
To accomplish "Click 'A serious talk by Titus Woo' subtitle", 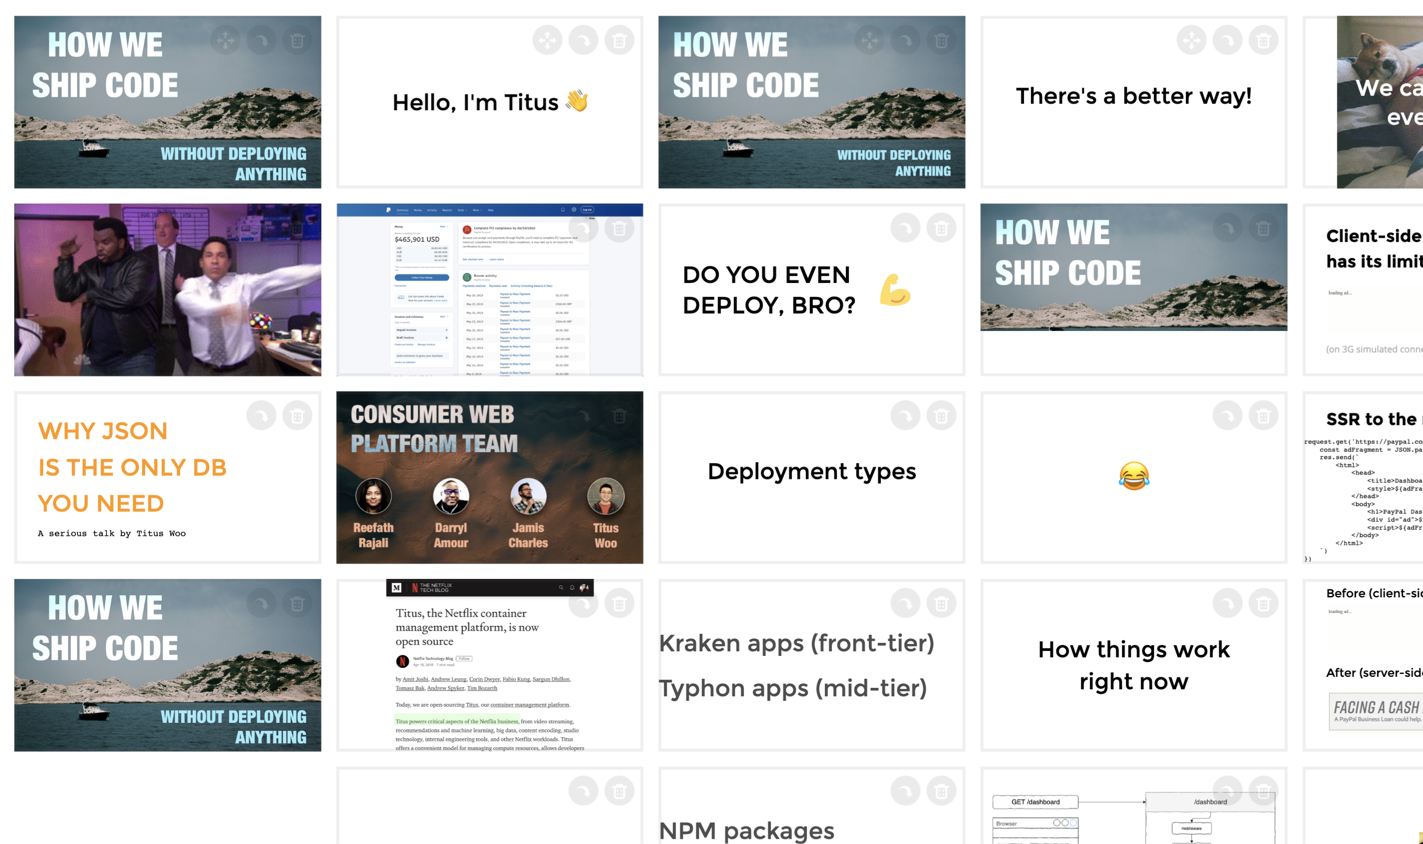I will click(112, 534).
